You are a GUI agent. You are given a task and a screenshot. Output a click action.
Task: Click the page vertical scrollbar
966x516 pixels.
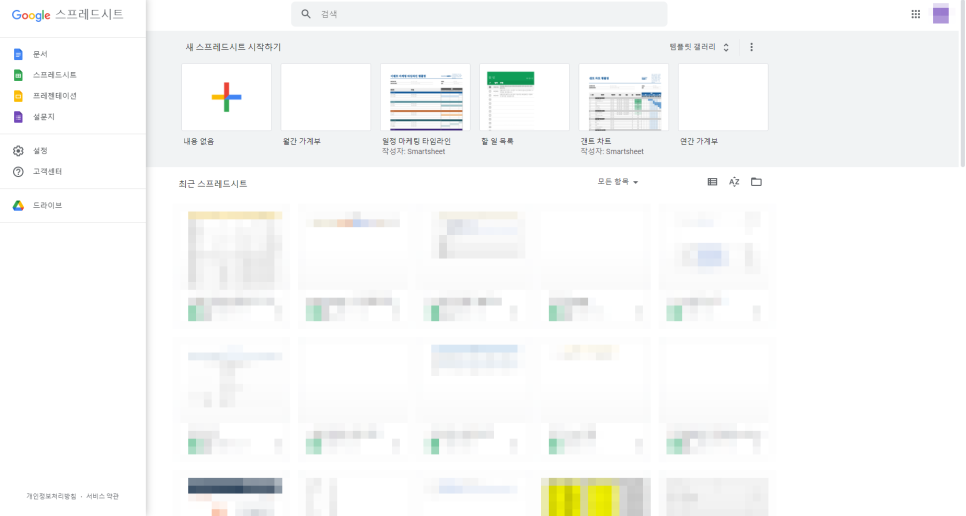(963, 83)
